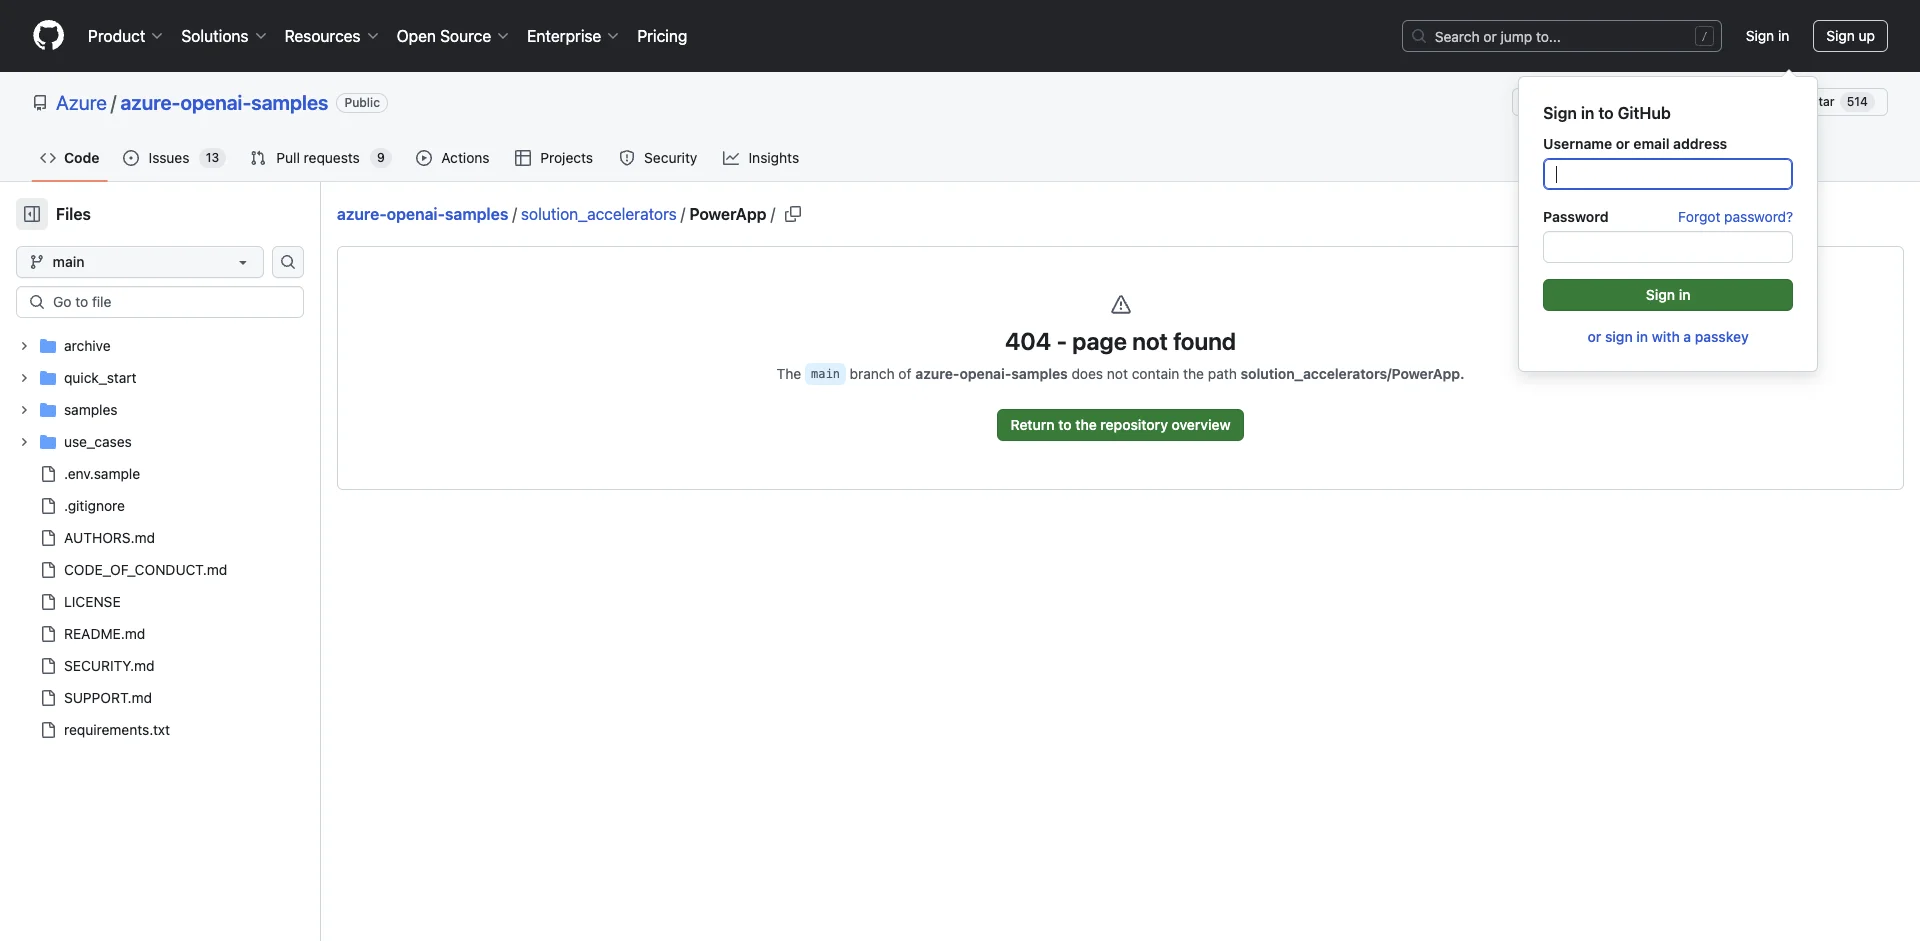
Task: Click the requirements.txt file icon
Action: click(x=48, y=730)
